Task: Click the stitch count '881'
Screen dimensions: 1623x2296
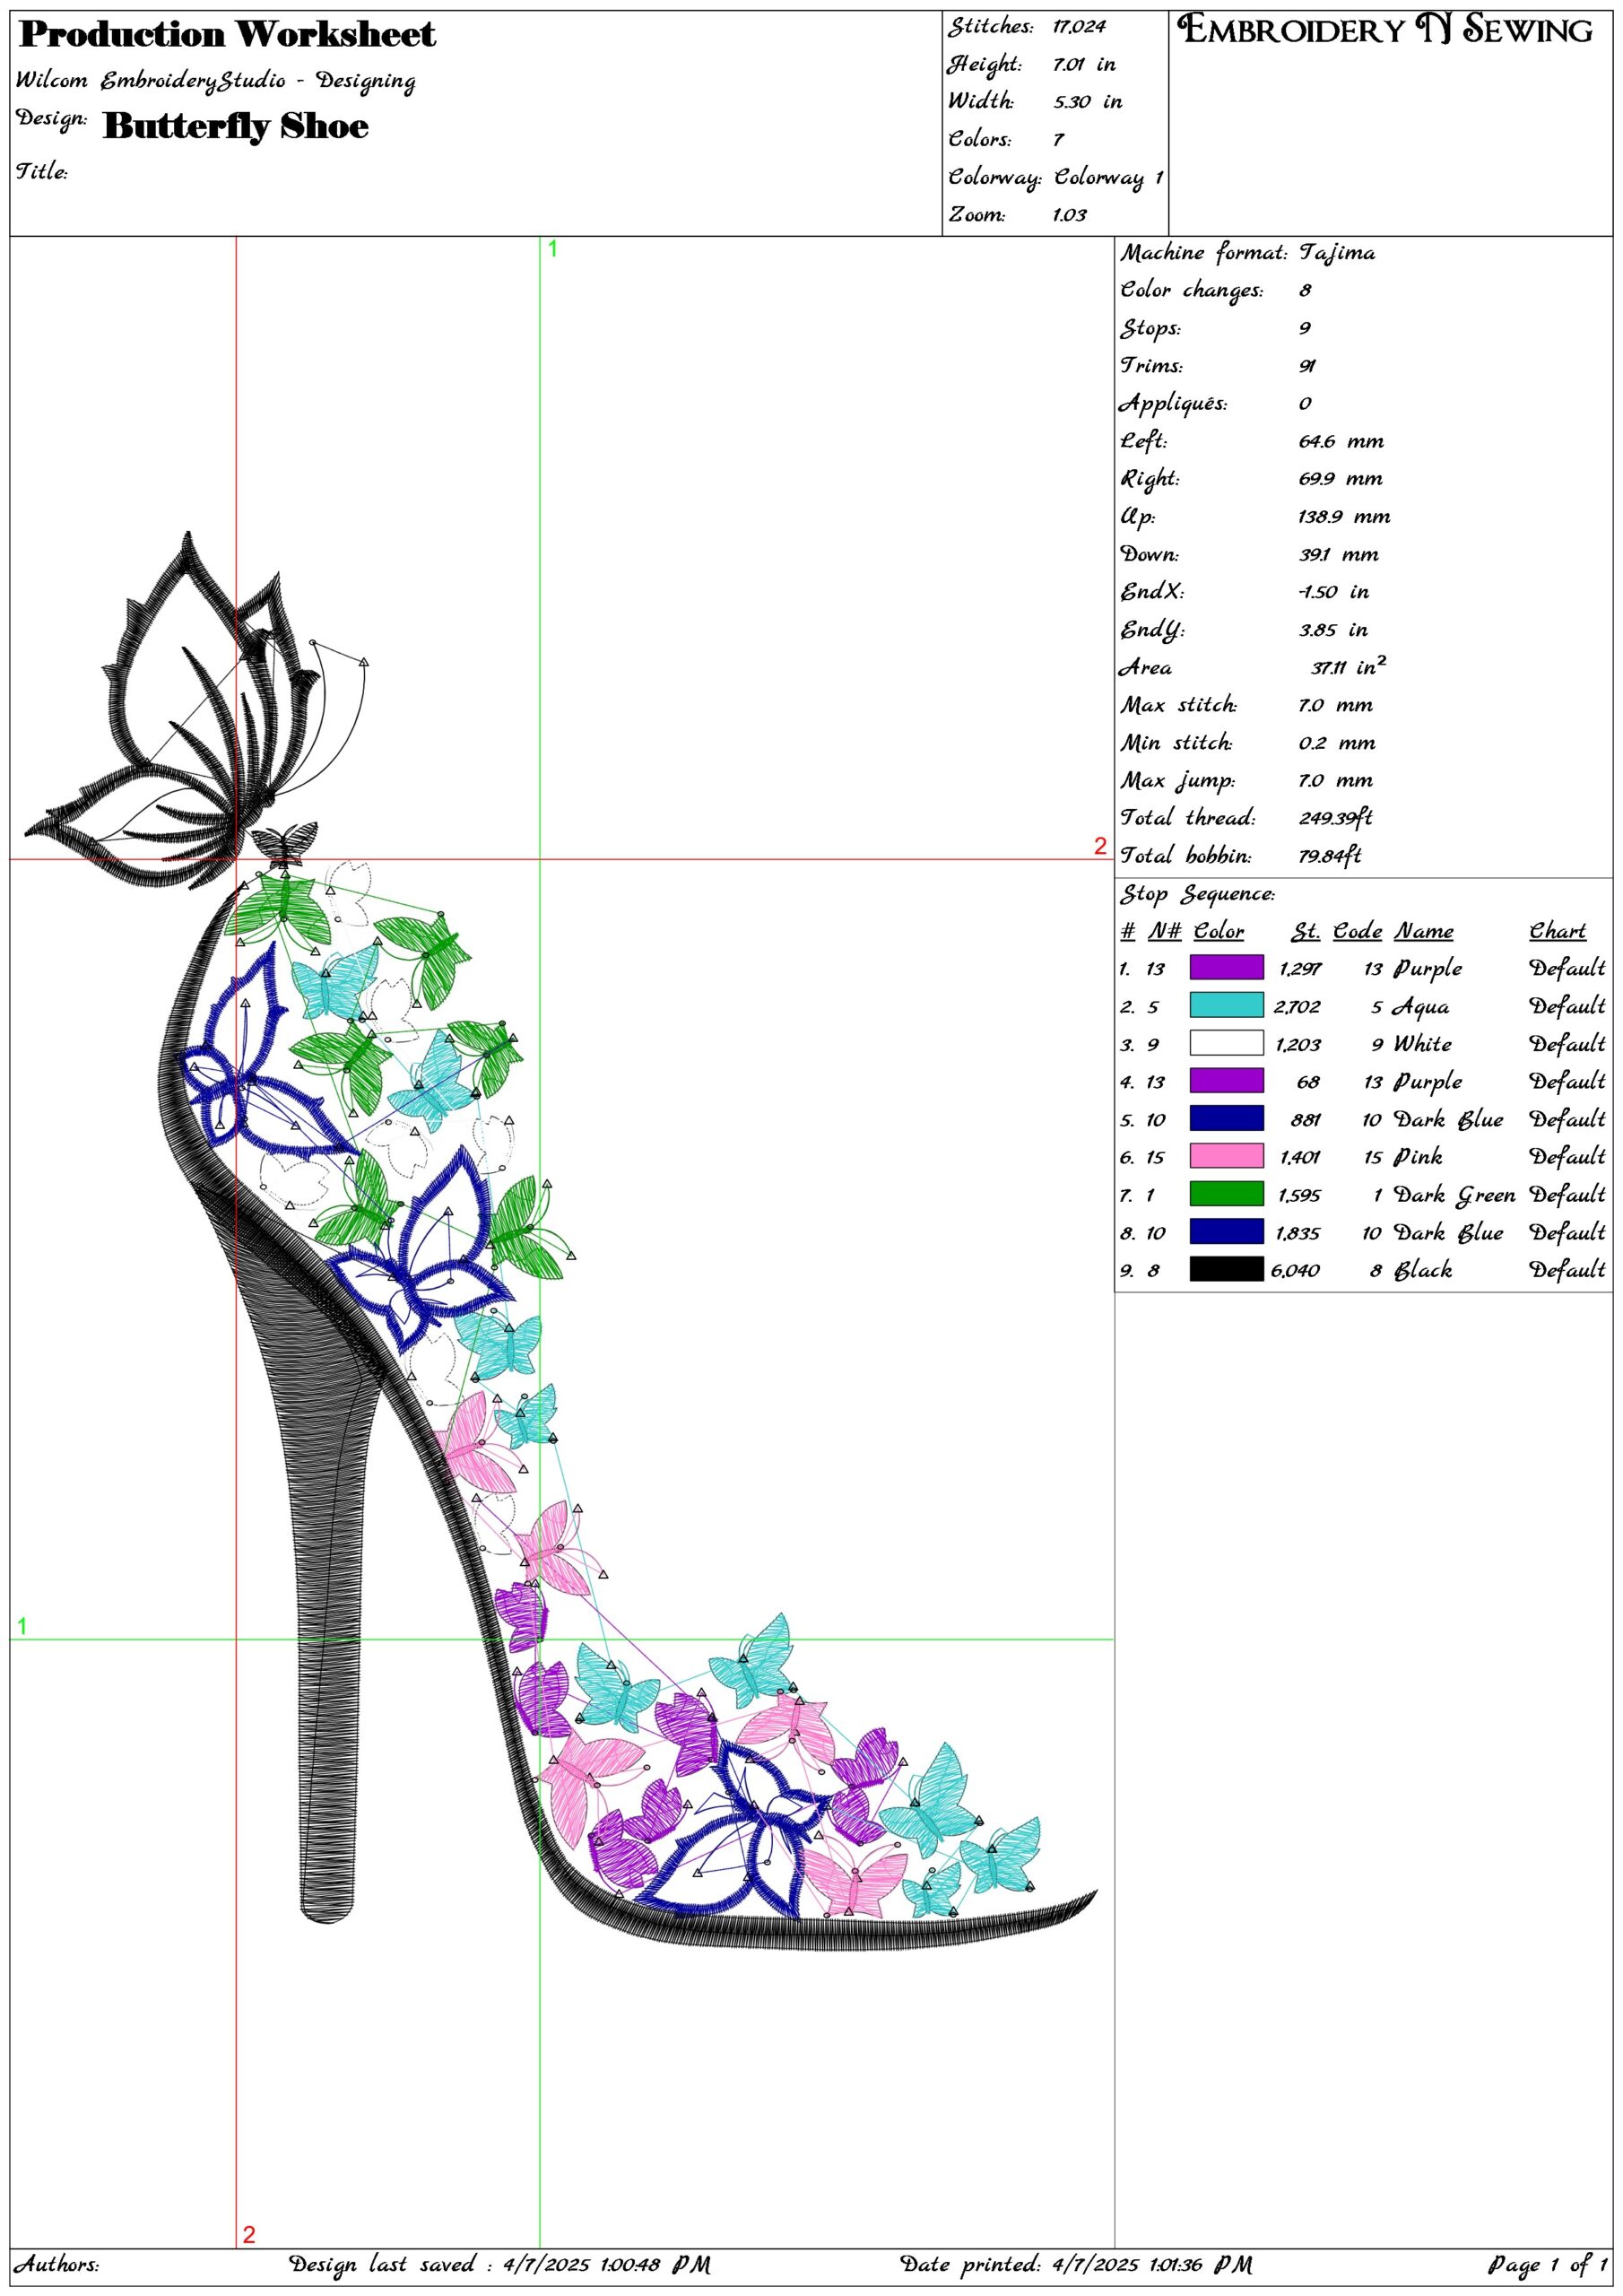Action: 1306,1120
